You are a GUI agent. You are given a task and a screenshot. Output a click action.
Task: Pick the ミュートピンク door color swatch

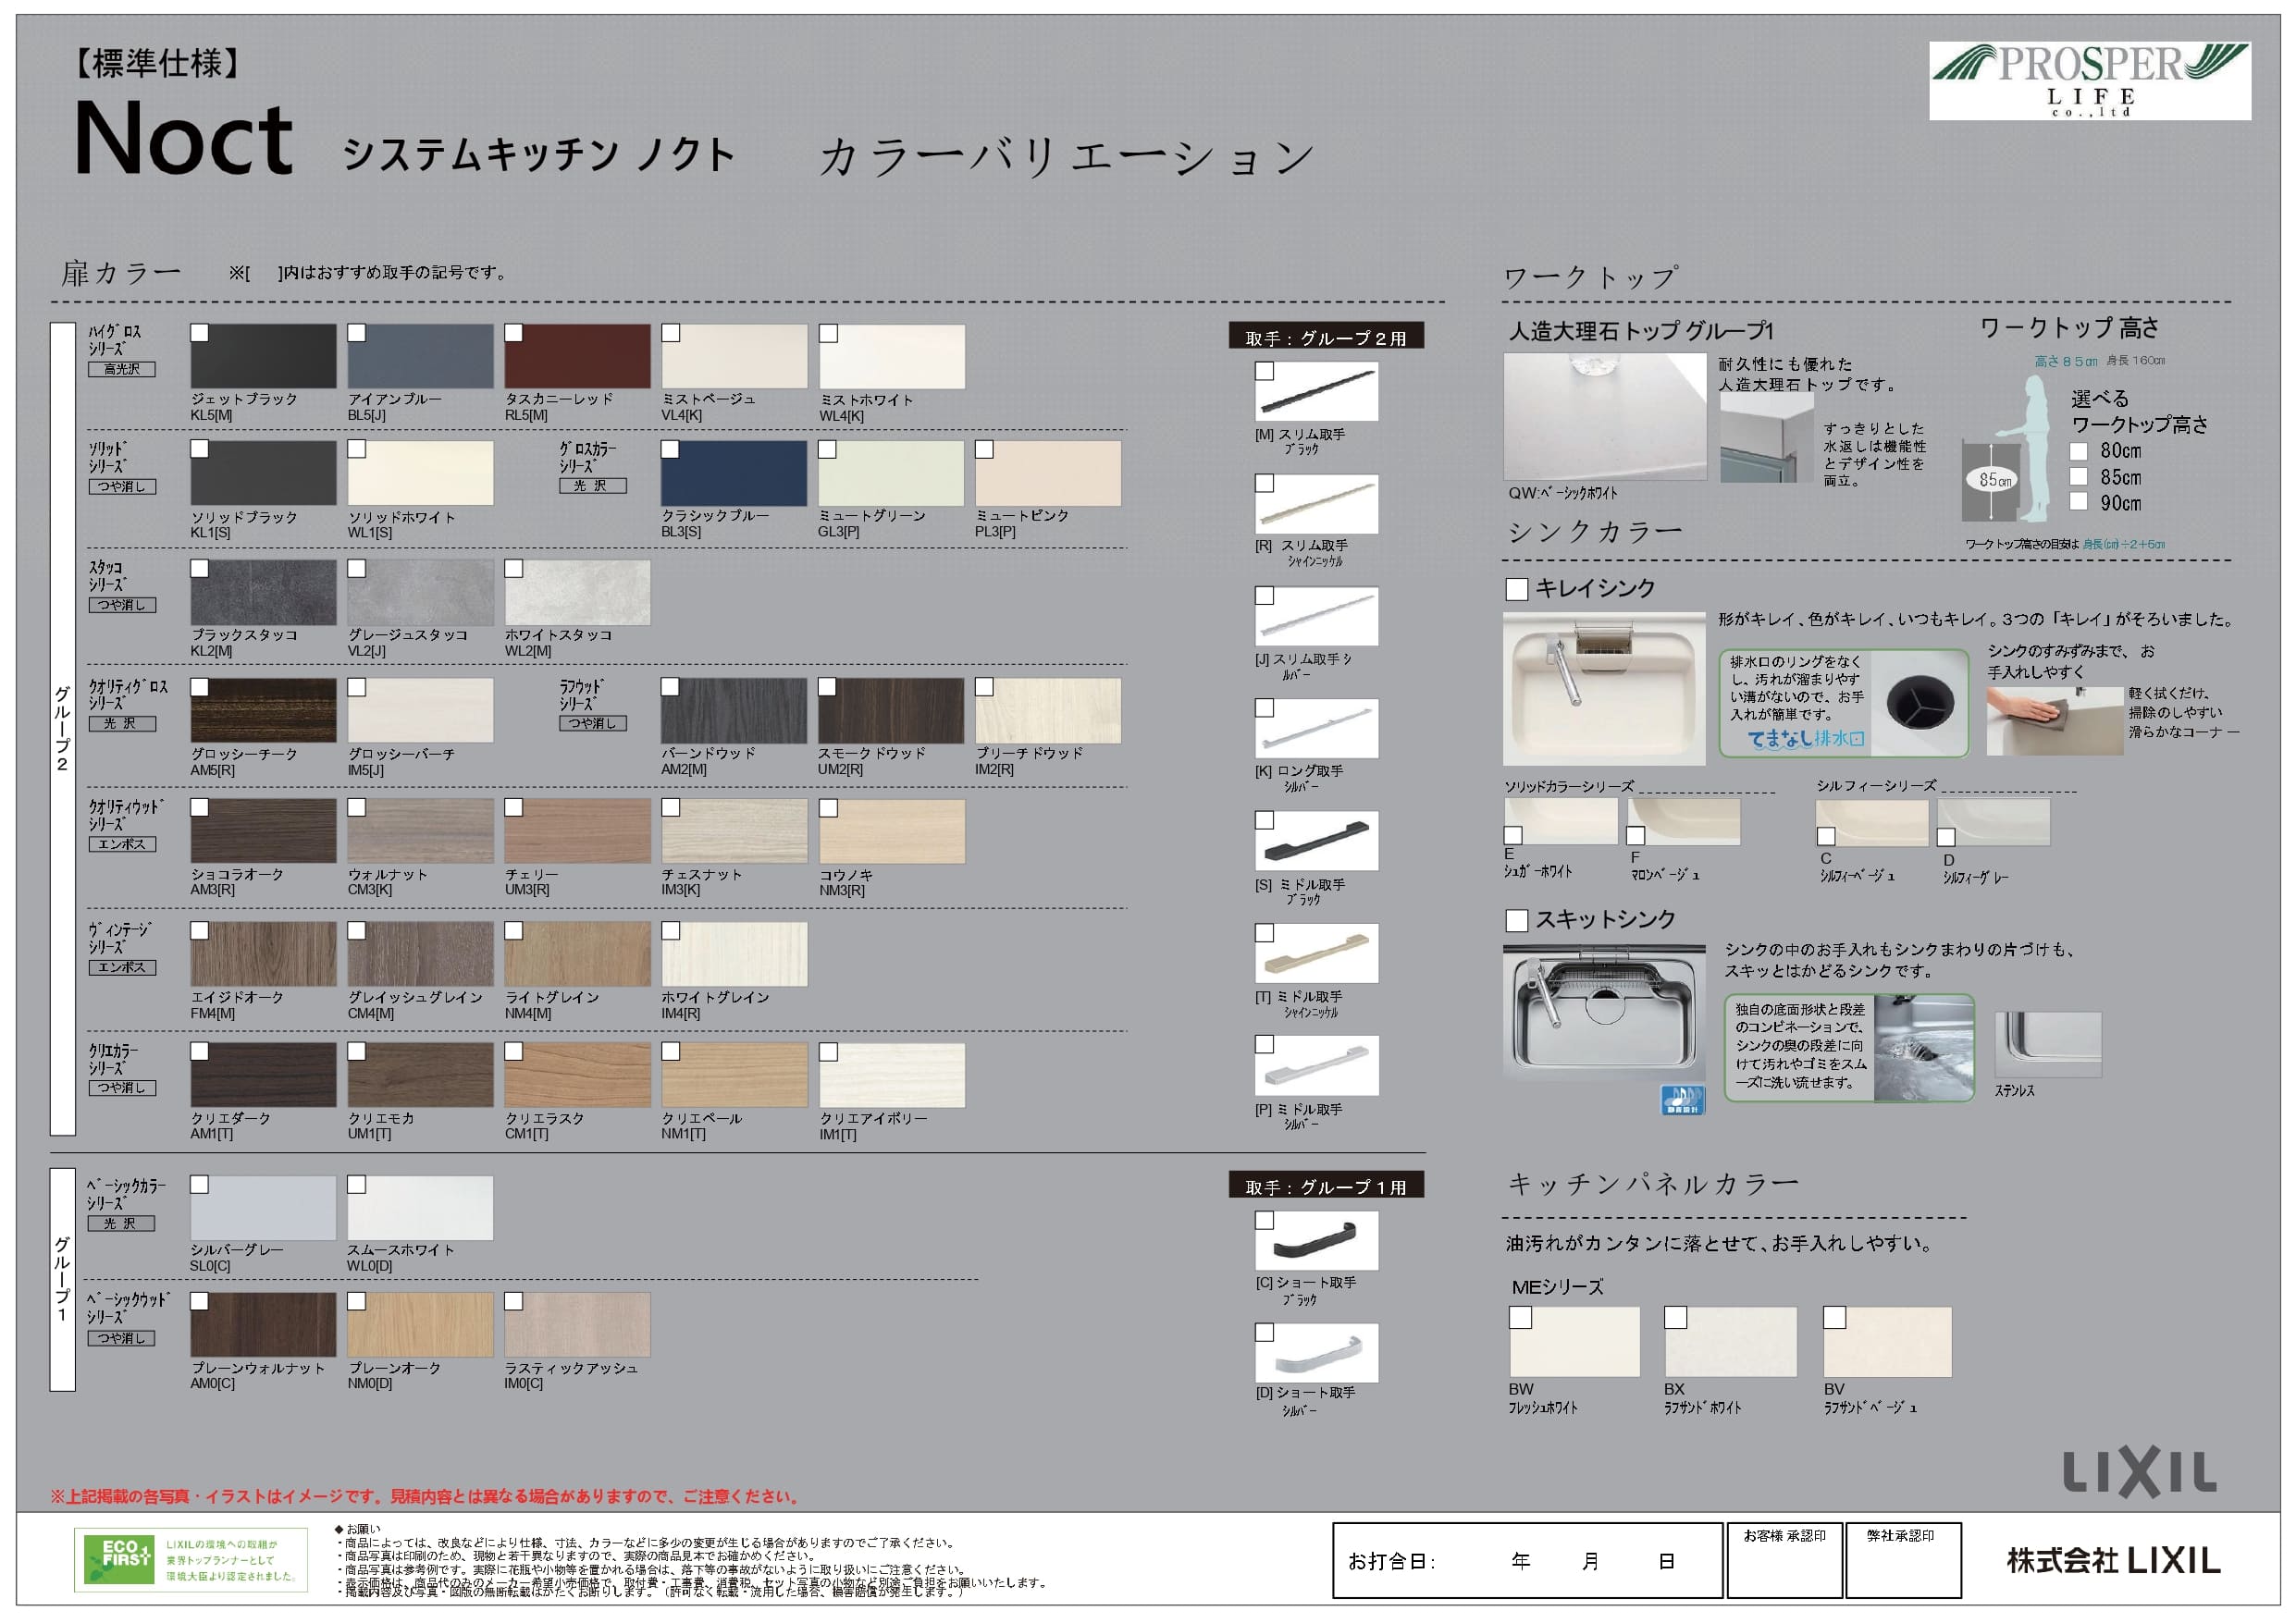click(x=1048, y=473)
